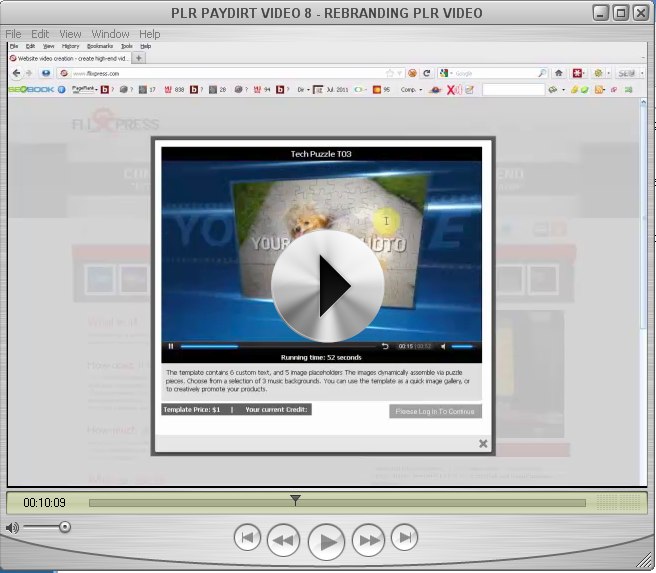Close the Tech Puzzle T03 popup
Image resolution: width=656 pixels, height=573 pixels.
point(483,444)
